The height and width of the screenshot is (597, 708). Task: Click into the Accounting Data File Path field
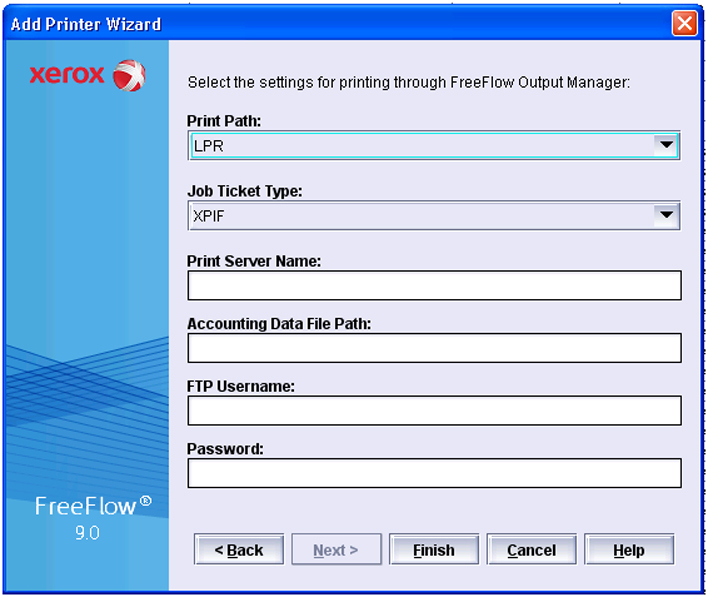434,348
